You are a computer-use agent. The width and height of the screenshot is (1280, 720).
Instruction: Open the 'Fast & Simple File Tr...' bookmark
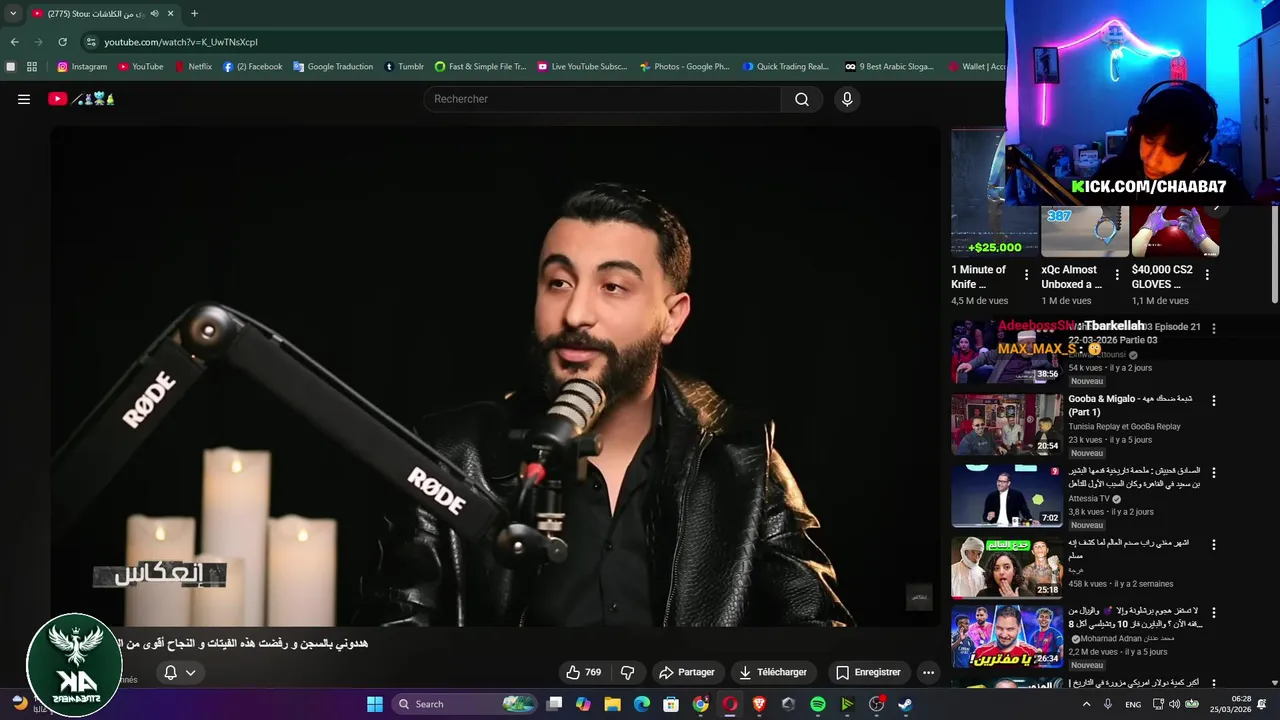tap(480, 67)
